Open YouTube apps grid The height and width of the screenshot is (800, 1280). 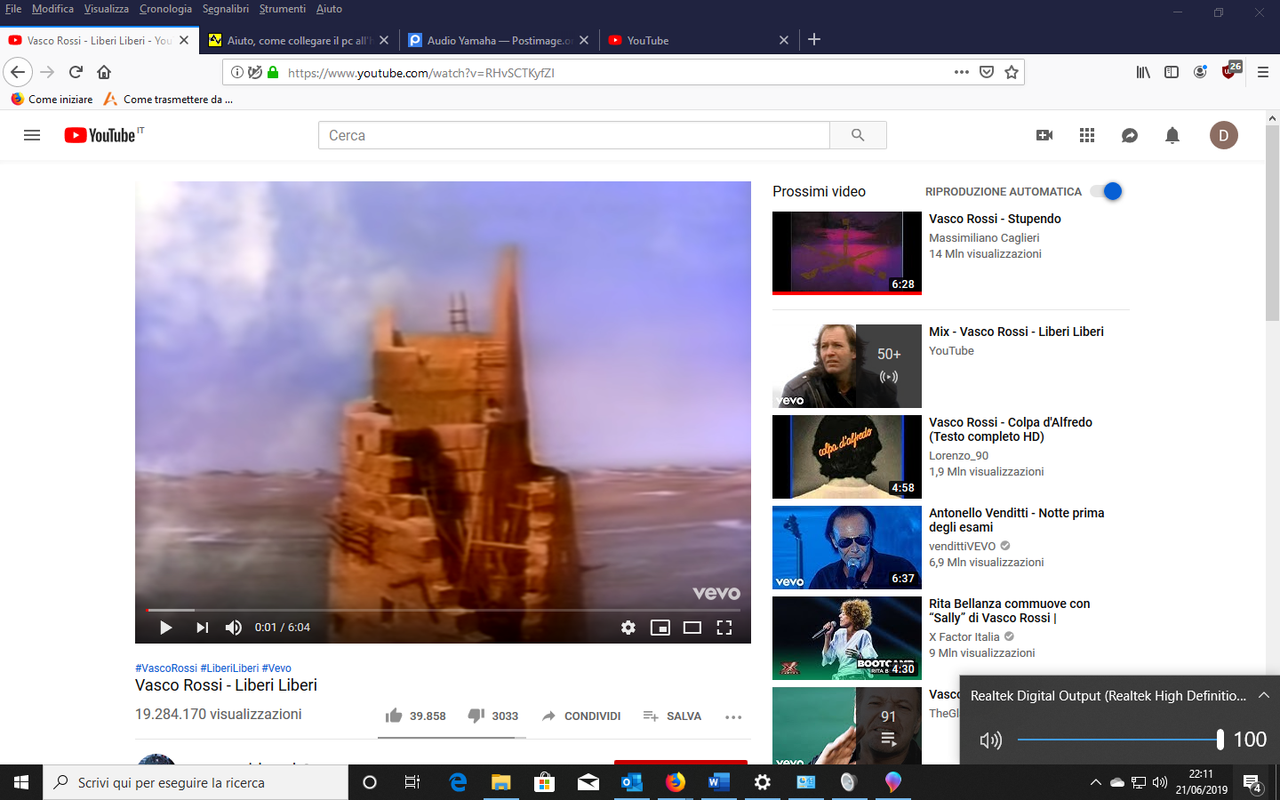(x=1087, y=135)
